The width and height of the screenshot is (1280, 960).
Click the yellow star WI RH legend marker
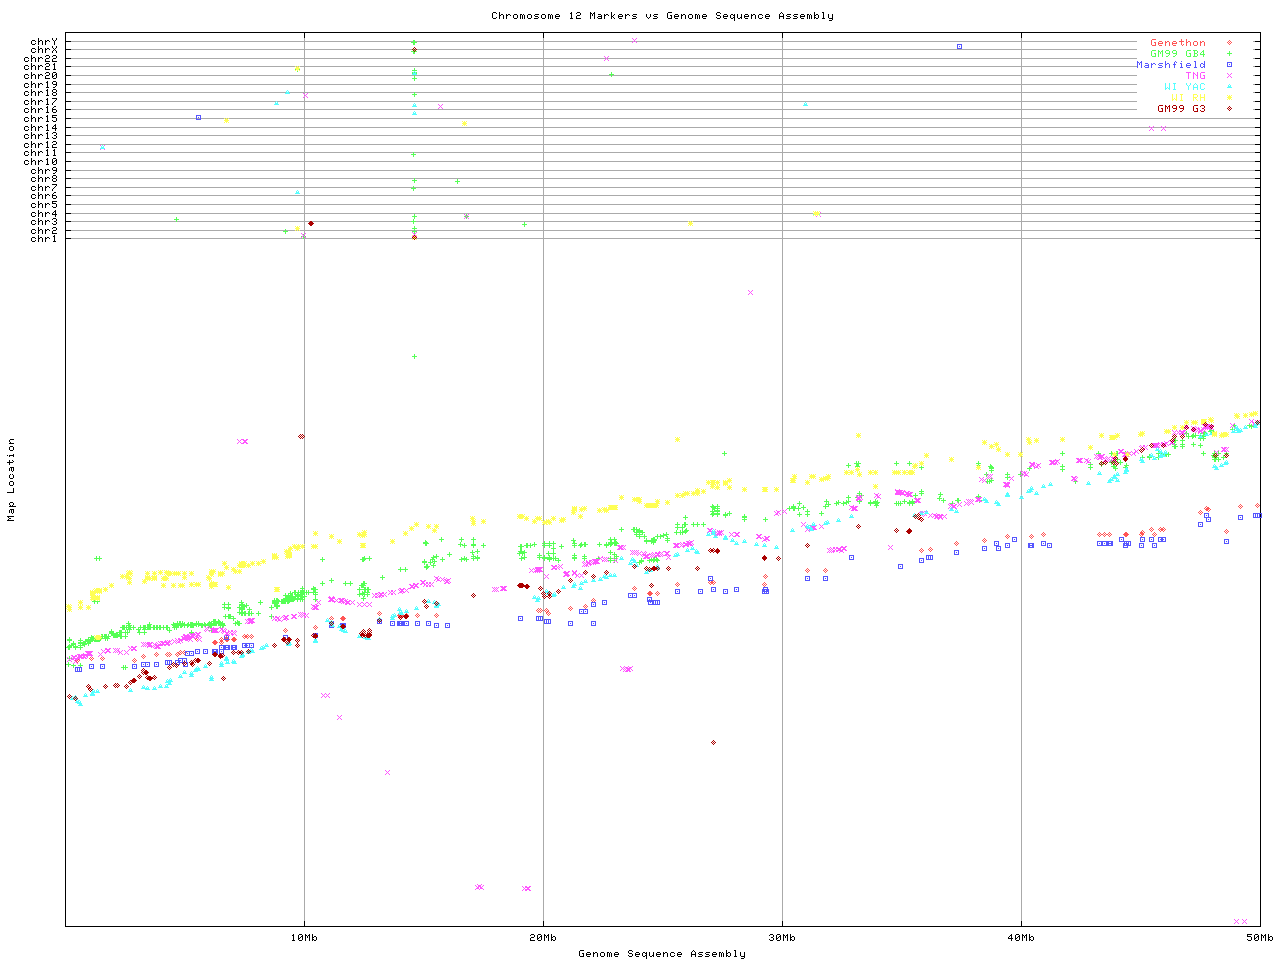[1229, 98]
